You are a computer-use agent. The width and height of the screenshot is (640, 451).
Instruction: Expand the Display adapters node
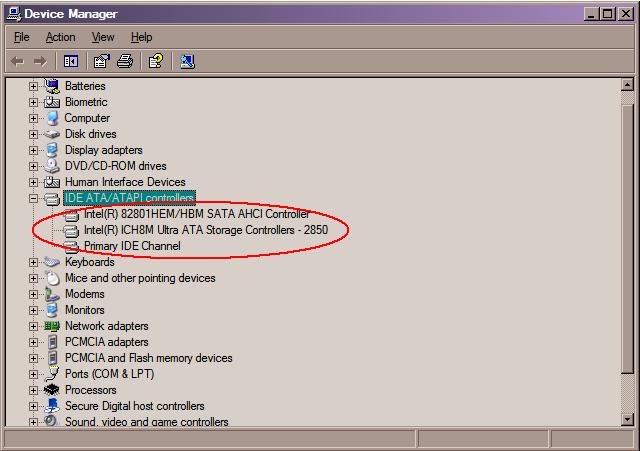click(33, 150)
